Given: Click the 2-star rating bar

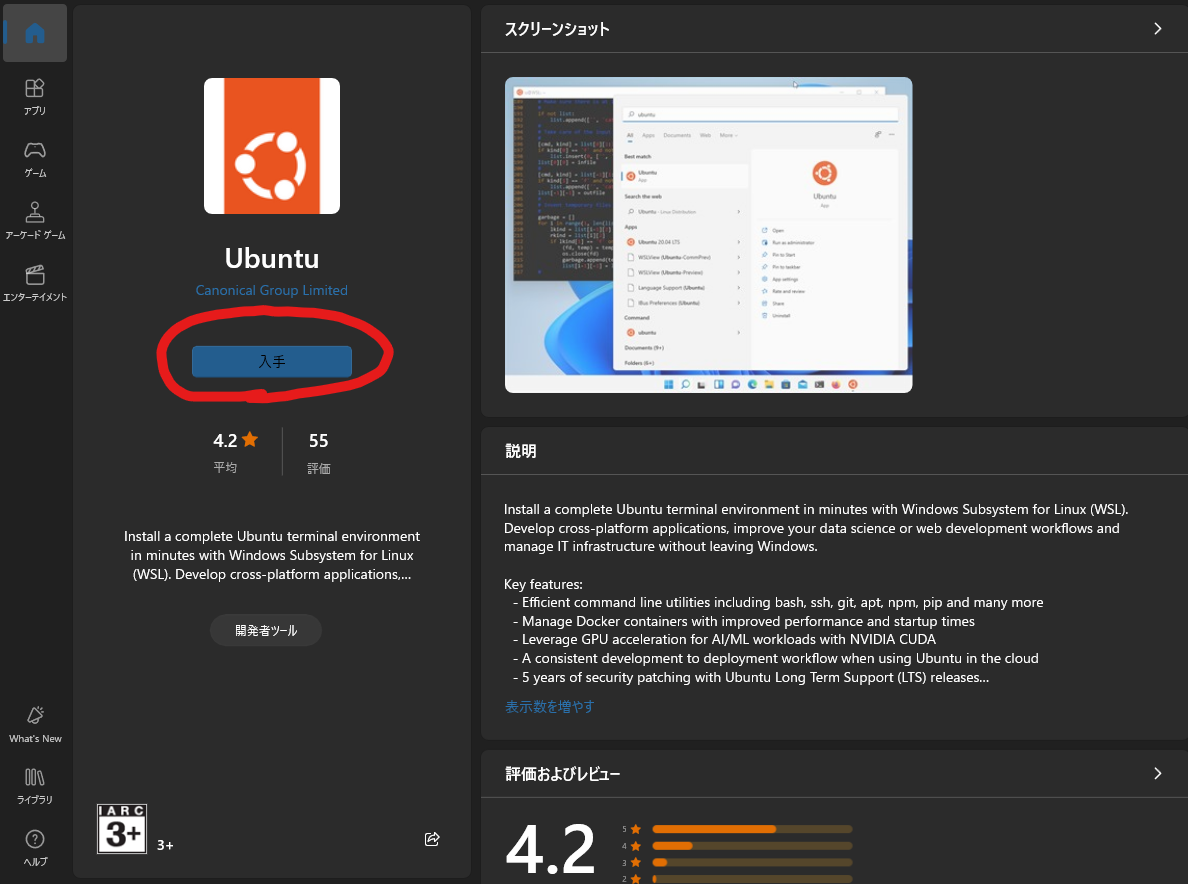Looking at the screenshot, I should click(752, 879).
